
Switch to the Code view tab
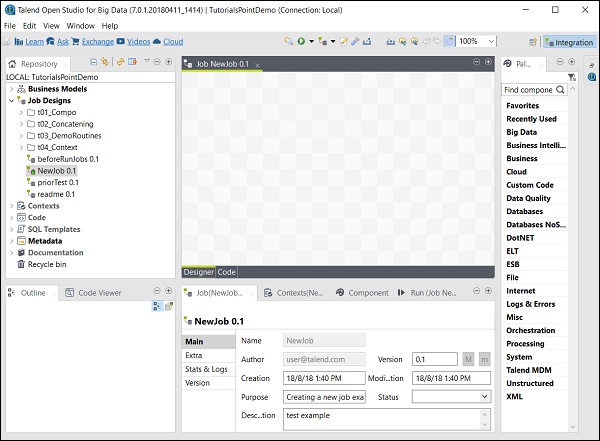pyautogui.click(x=227, y=271)
